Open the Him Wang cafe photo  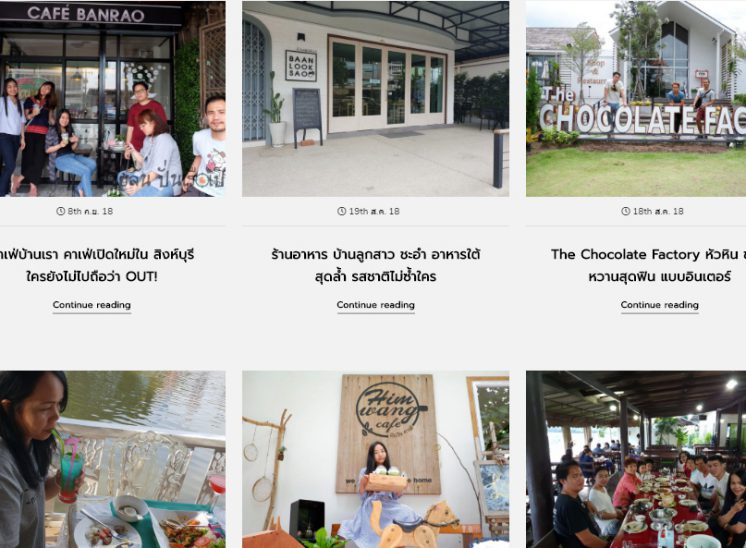375,460
